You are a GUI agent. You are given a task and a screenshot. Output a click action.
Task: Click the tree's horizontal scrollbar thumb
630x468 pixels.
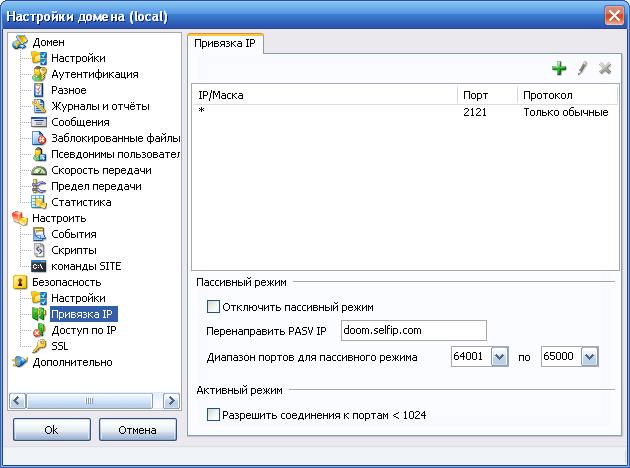[88, 400]
